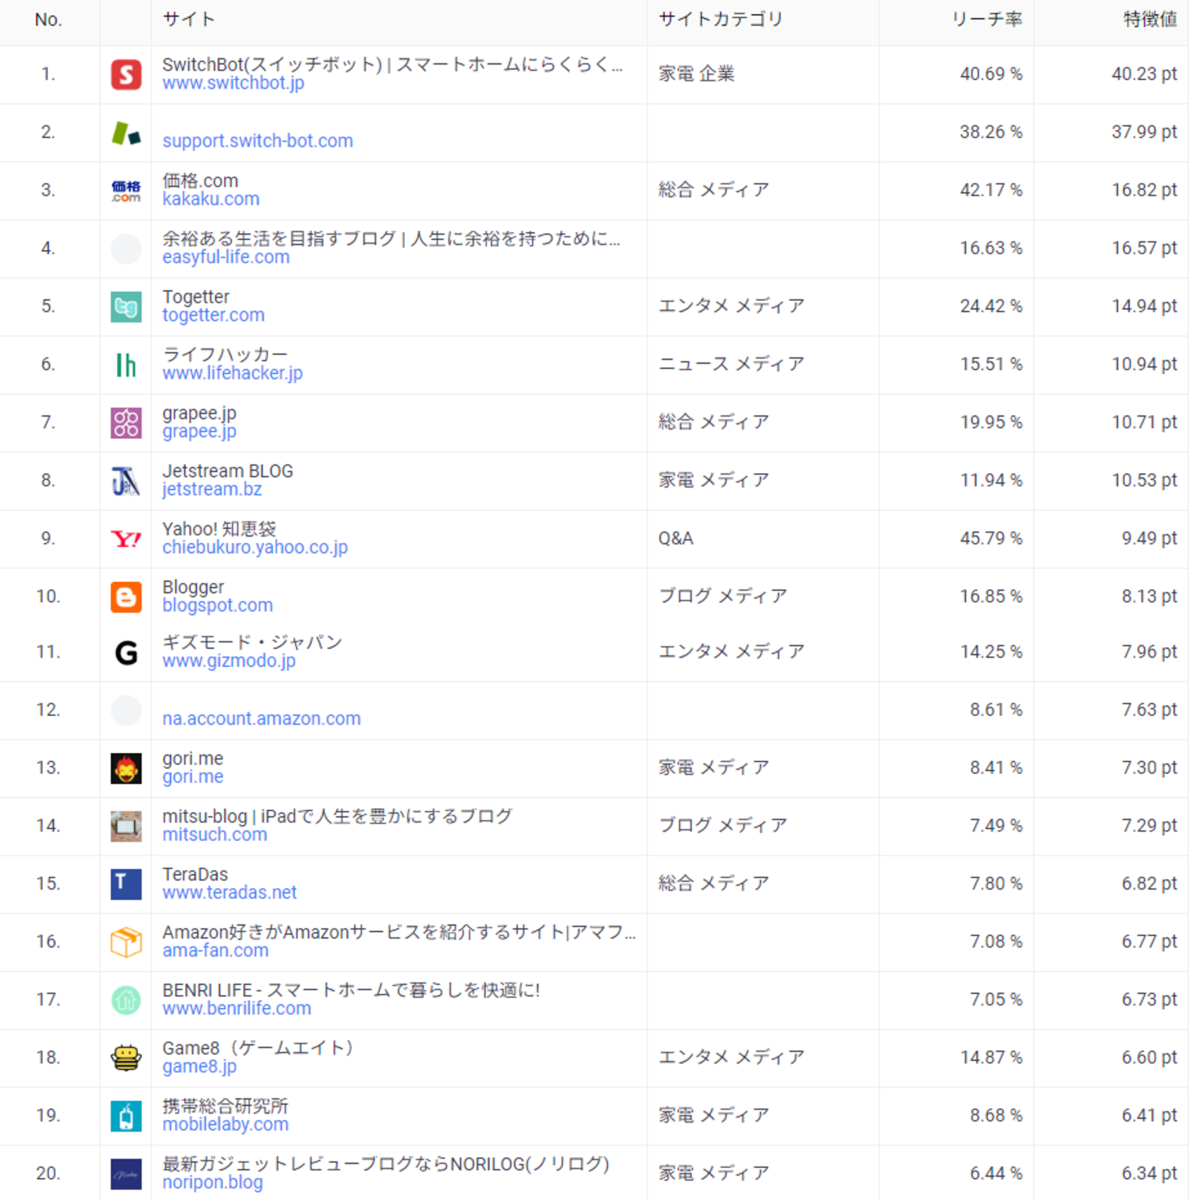Open the na.account.amazon.com link
Screen dimensions: 1189x1200
[261, 719]
